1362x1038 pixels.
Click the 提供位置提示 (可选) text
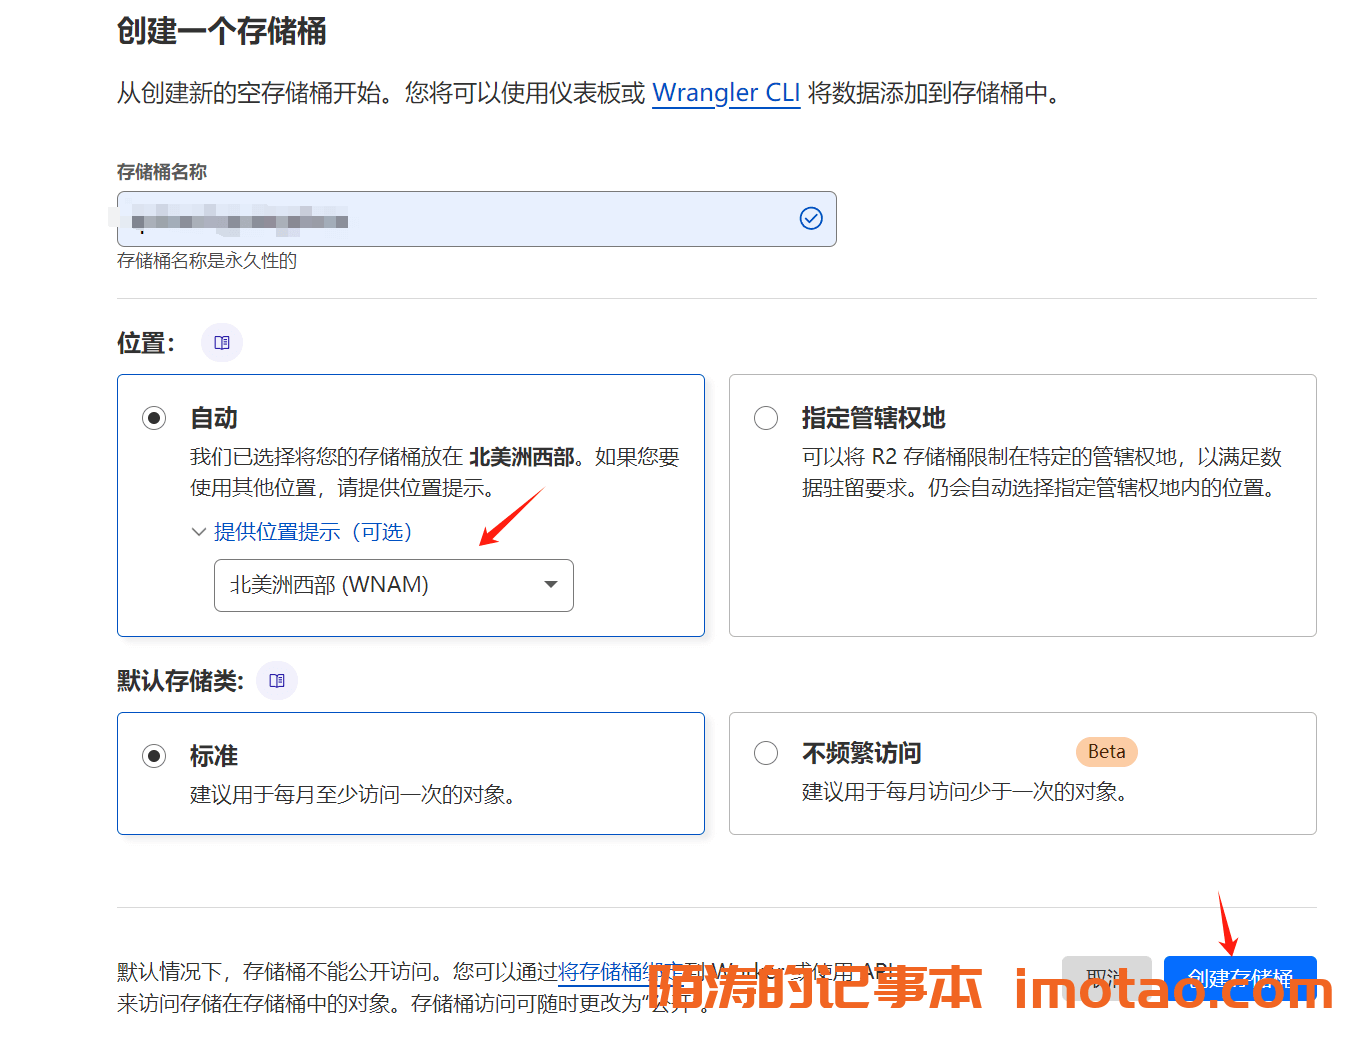313,532
